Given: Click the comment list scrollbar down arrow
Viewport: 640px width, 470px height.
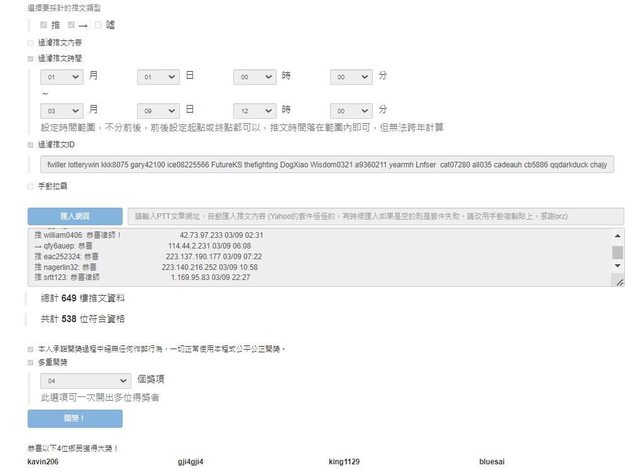Looking at the screenshot, I should (617, 283).
